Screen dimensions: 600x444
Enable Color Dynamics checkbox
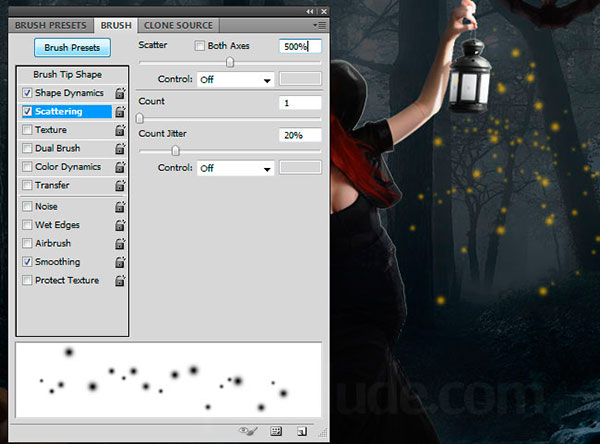27,166
